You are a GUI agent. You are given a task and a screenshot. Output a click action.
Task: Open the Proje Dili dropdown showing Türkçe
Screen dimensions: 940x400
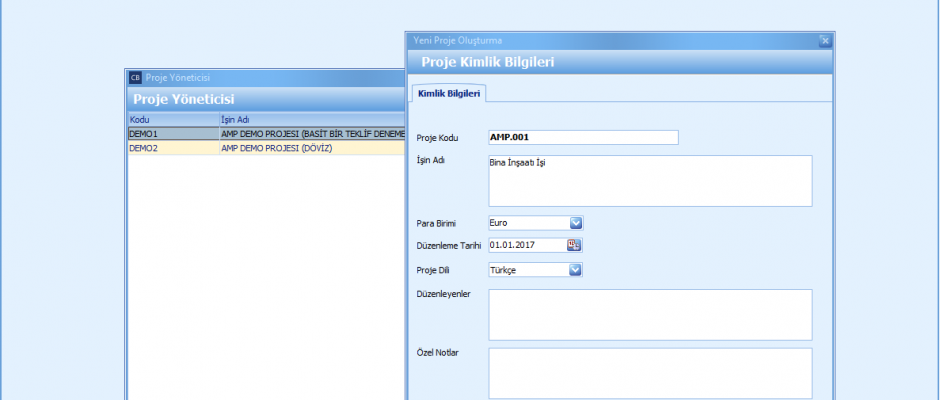tap(575, 270)
